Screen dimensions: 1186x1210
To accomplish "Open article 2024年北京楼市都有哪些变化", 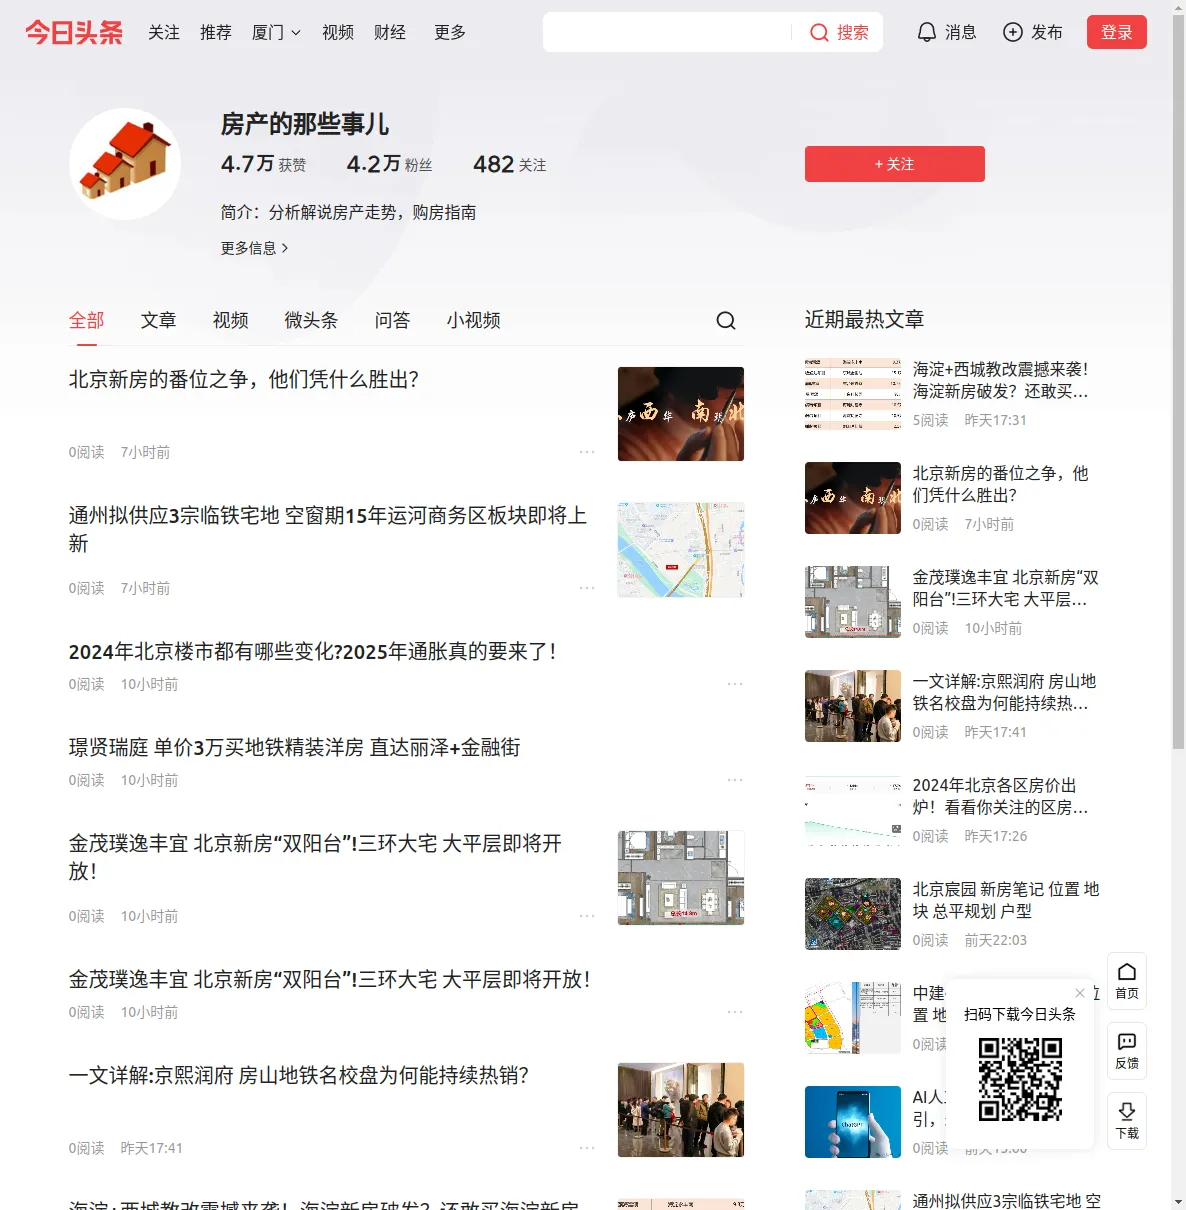I will pos(313,652).
